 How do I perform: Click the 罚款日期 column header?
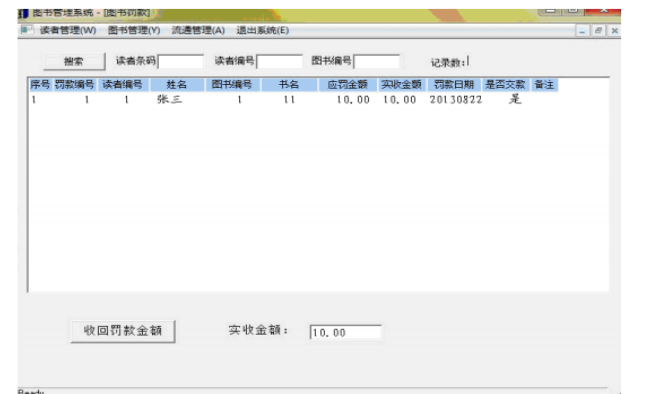[x=454, y=85]
